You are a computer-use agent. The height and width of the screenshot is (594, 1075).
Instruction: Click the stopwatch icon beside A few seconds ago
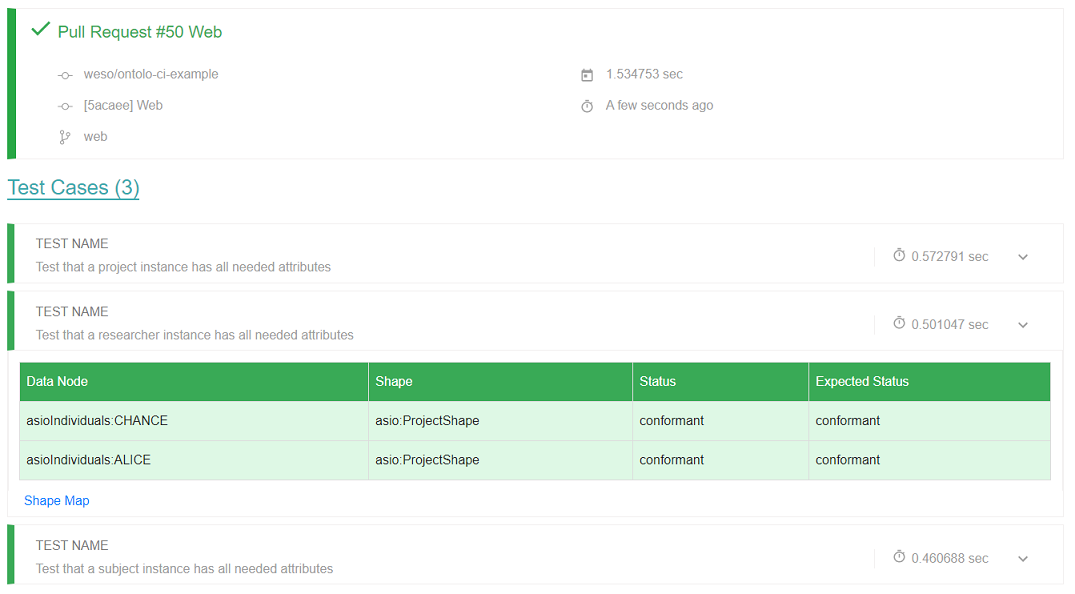587,106
